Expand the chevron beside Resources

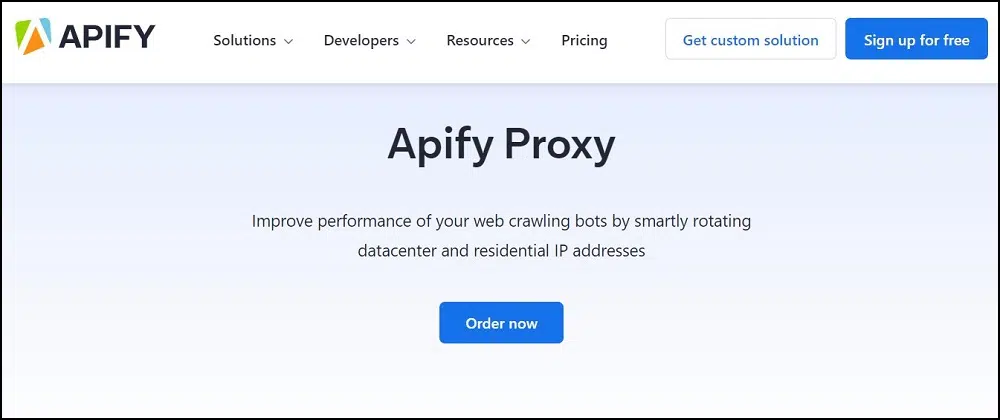(526, 42)
